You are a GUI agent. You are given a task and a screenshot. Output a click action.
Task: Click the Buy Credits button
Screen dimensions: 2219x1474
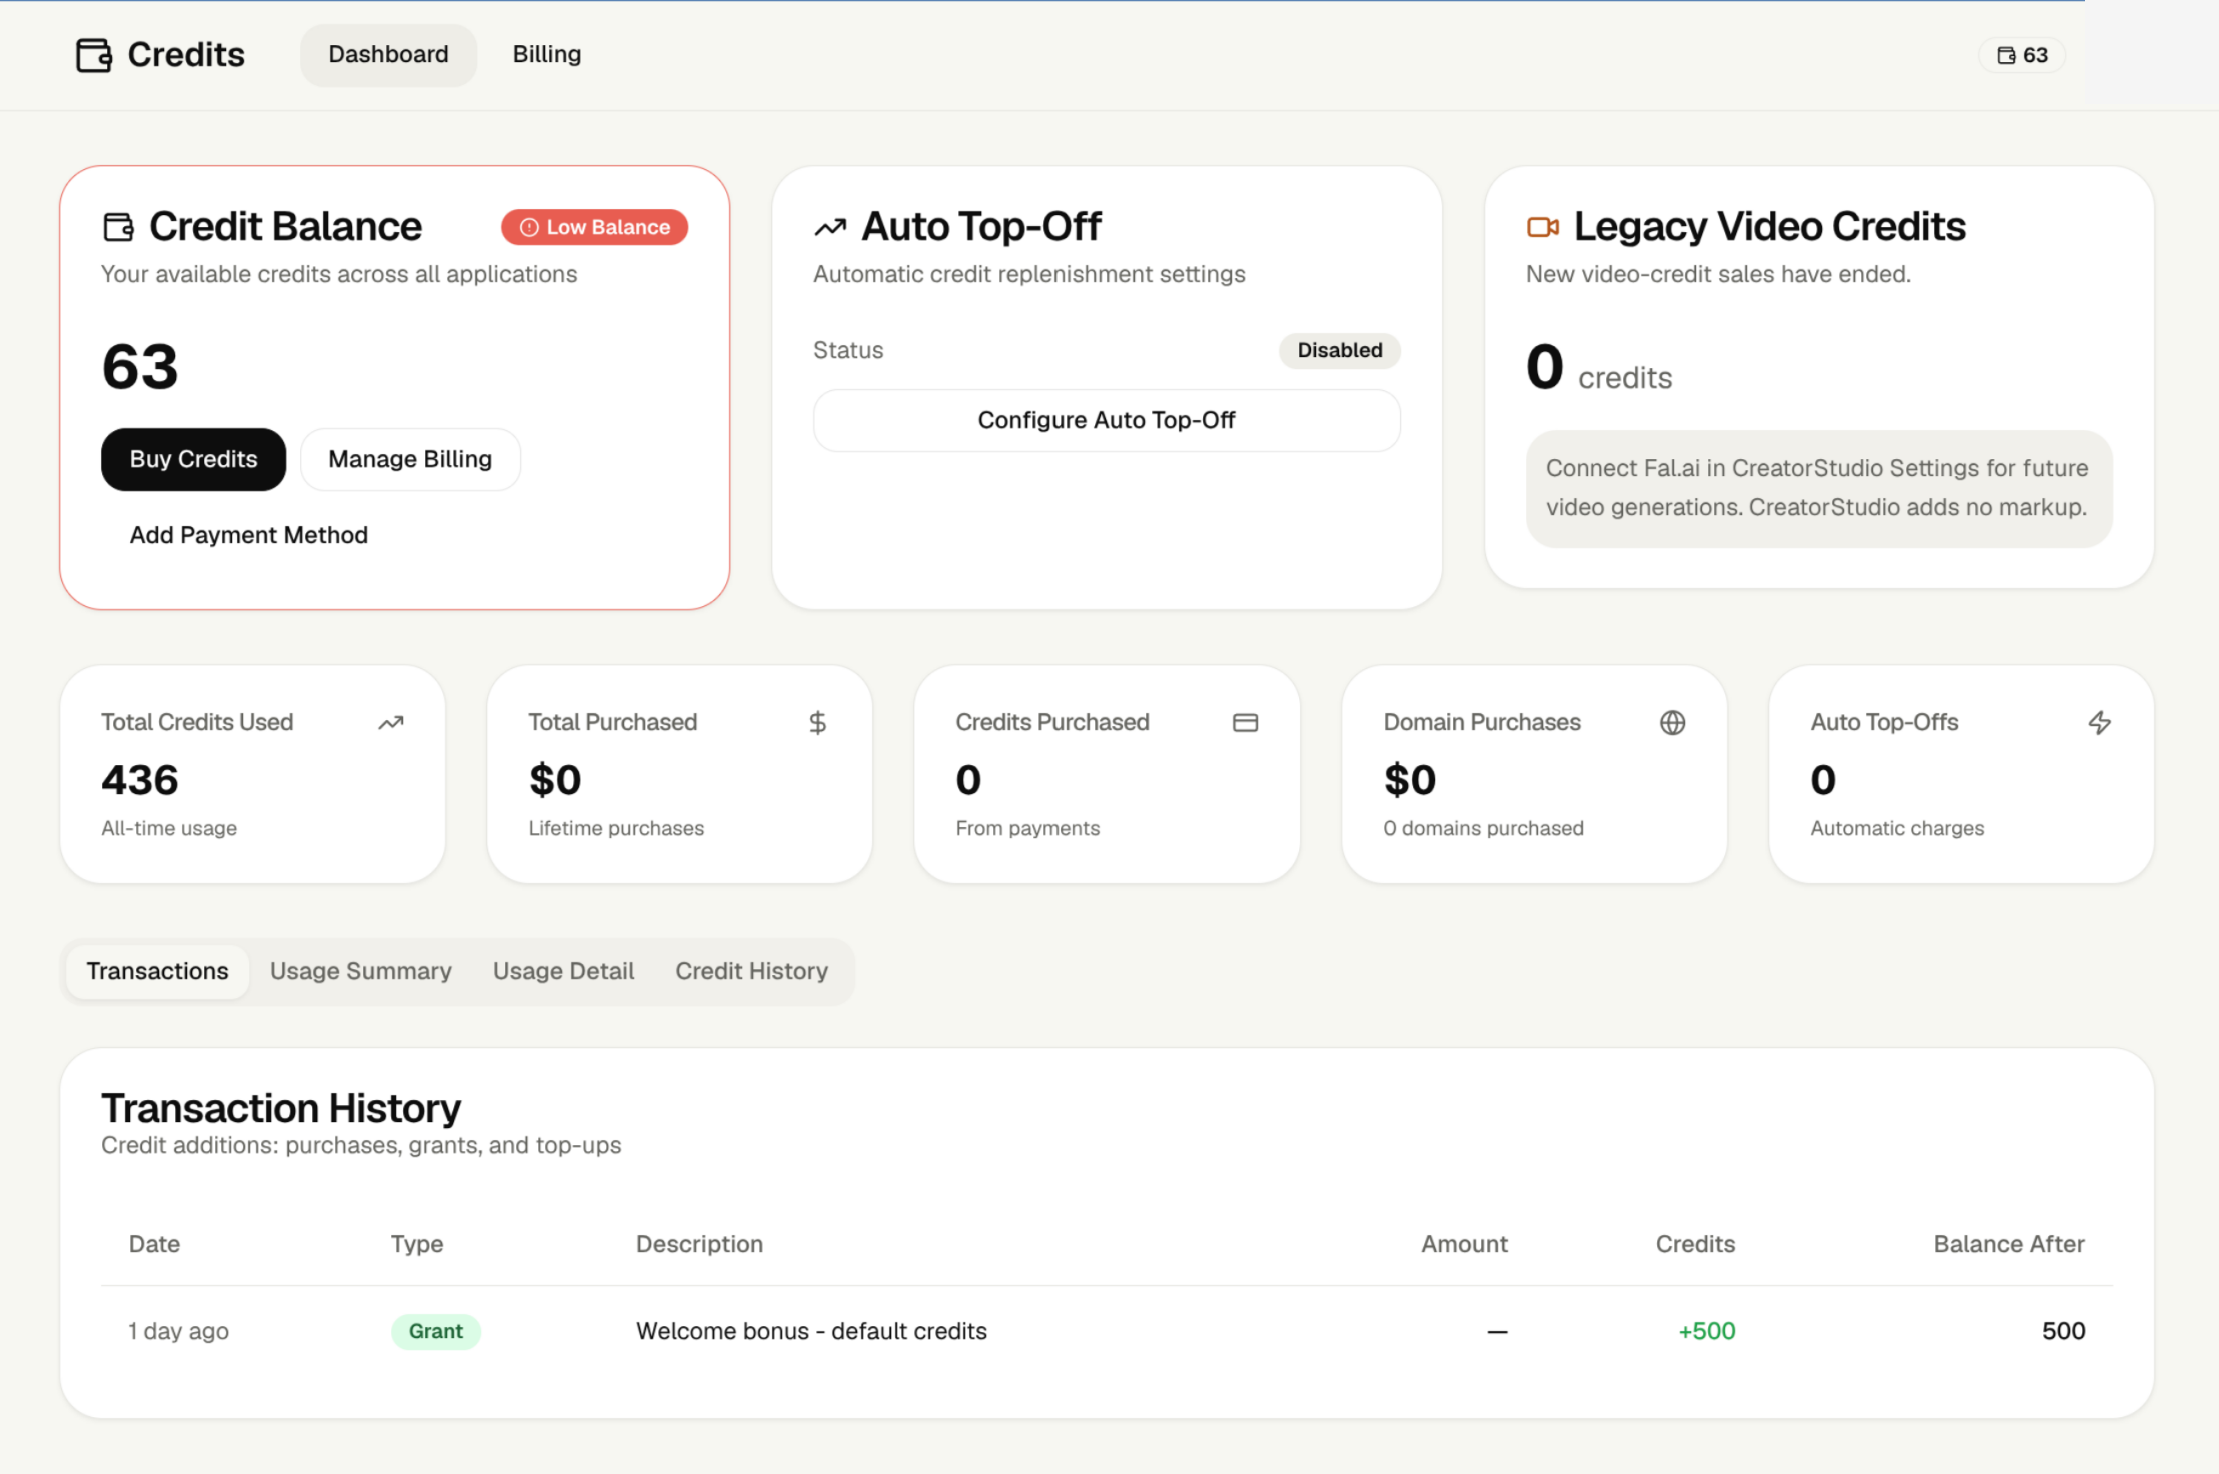pos(193,459)
